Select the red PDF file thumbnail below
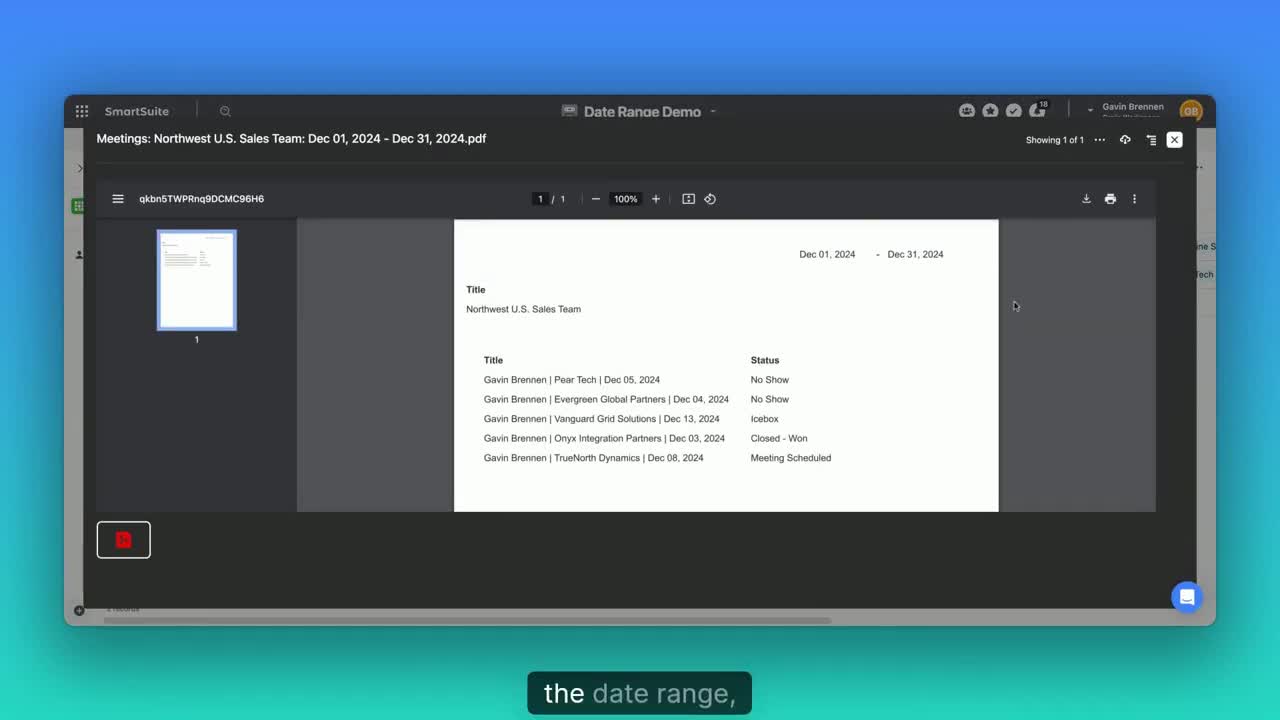Image resolution: width=1280 pixels, height=720 pixels. pyautogui.click(x=124, y=540)
